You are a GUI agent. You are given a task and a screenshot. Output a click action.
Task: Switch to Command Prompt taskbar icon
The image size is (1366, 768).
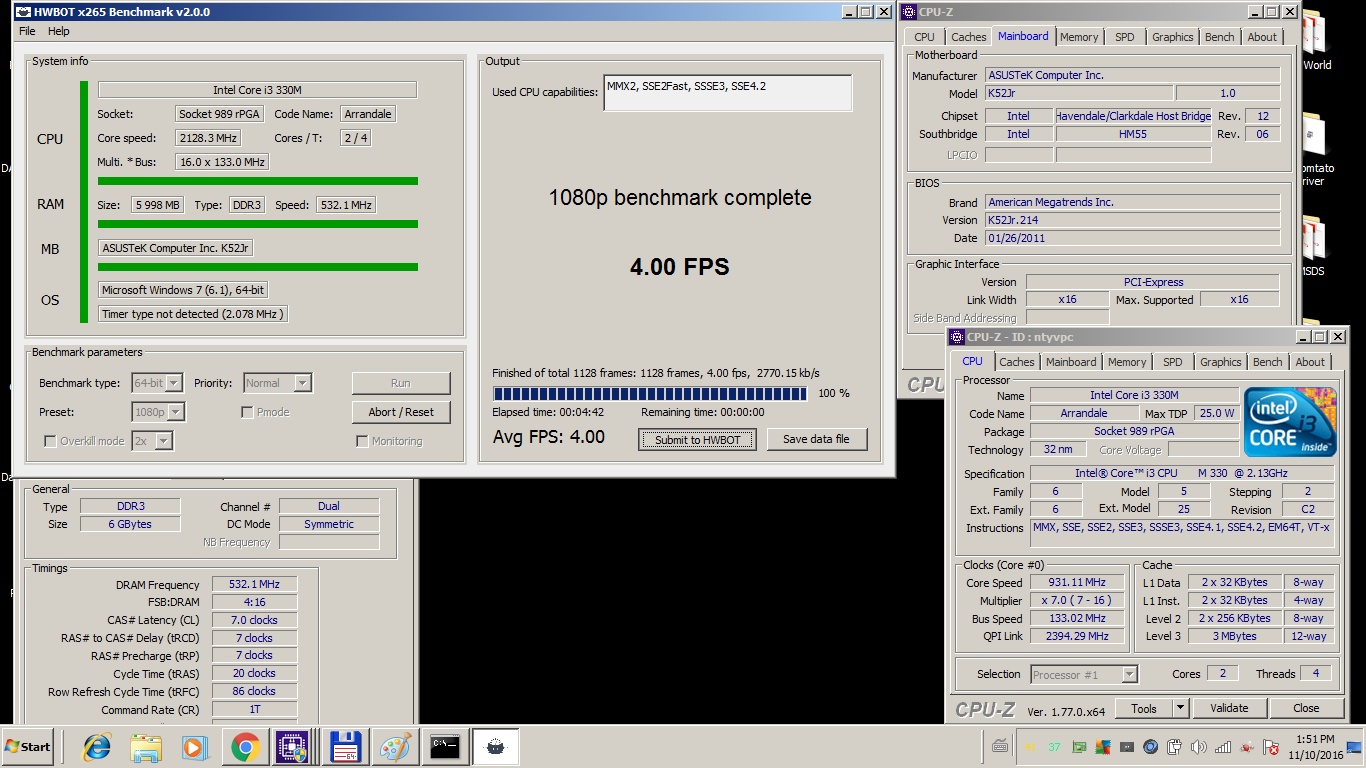coord(445,747)
